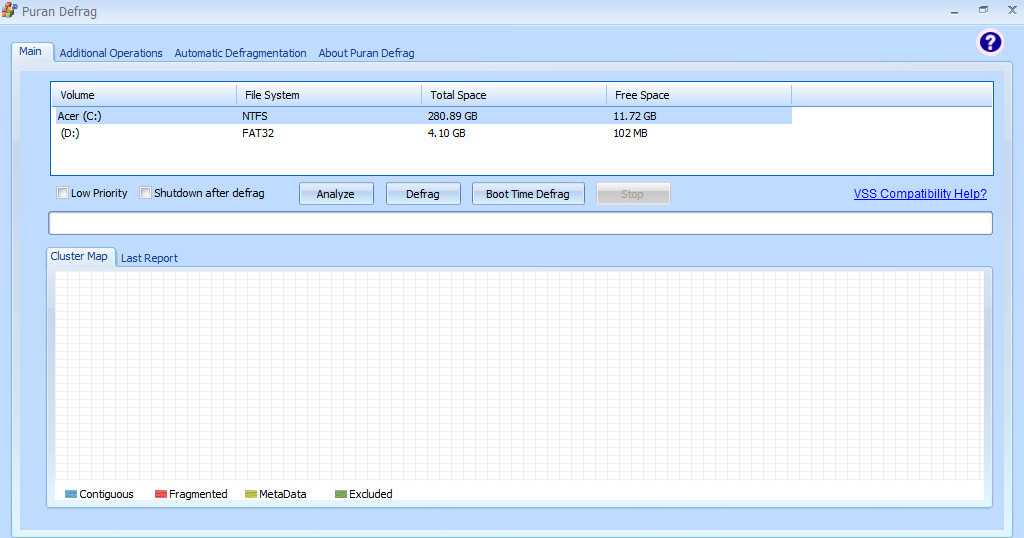Open the Additional Operations tab
The width and height of the screenshot is (1024, 538).
(111, 53)
